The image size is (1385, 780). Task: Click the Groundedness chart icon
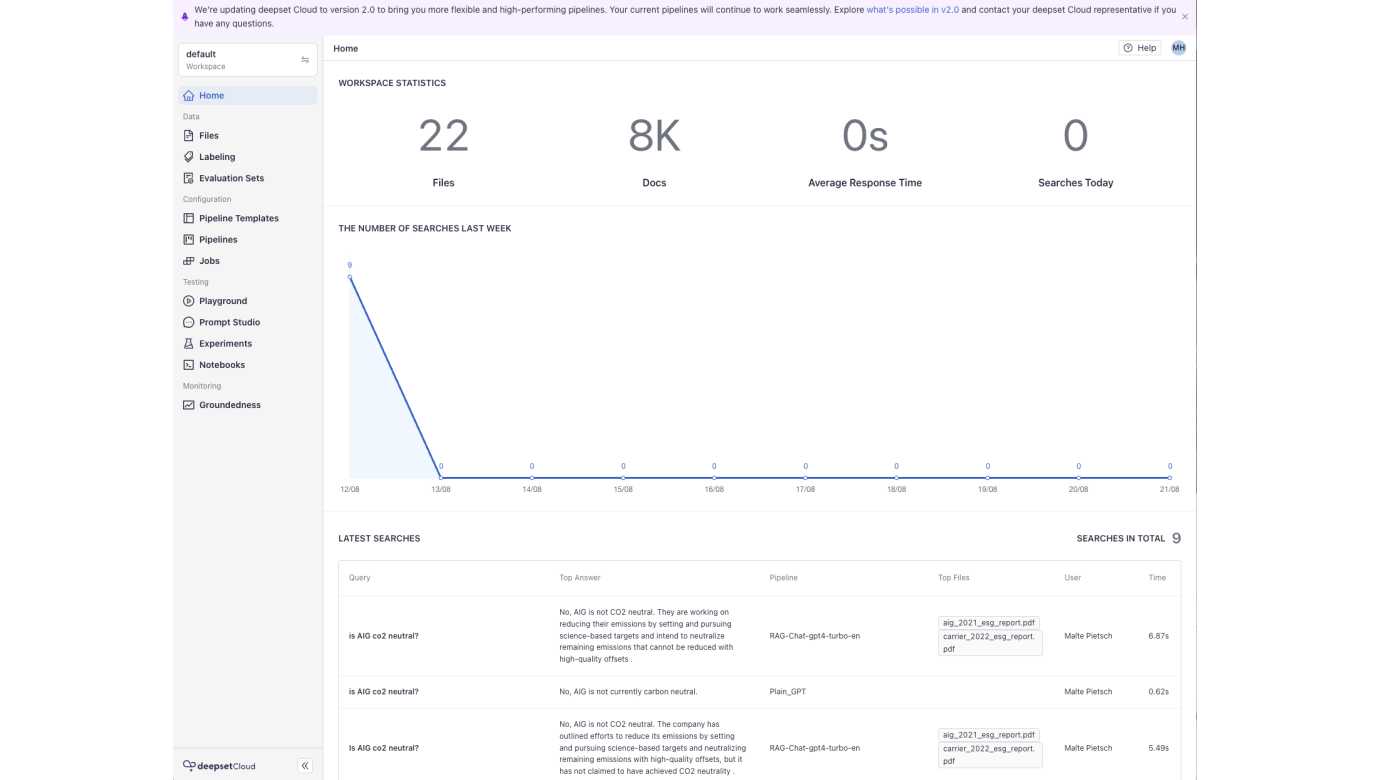(189, 406)
